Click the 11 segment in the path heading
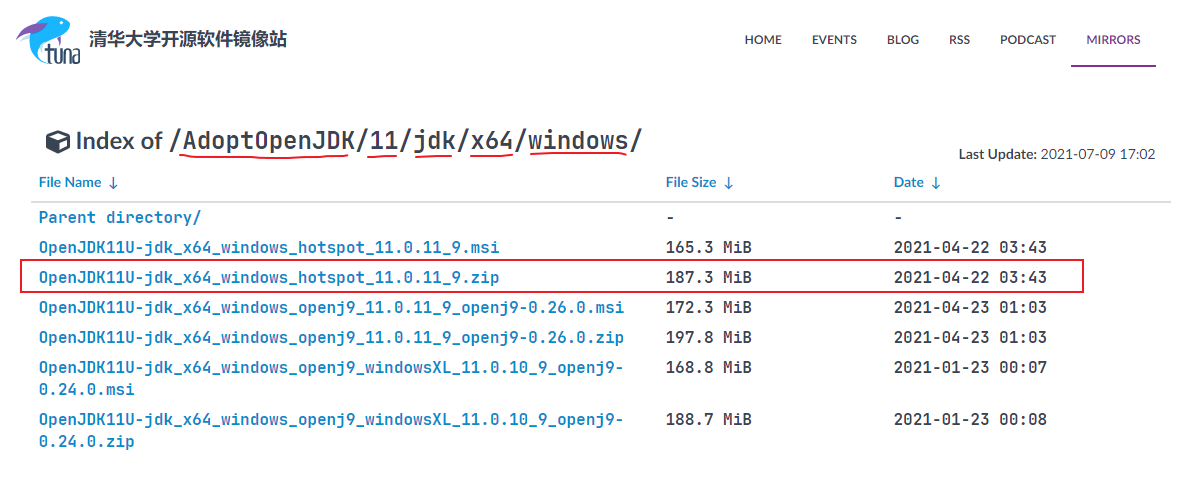This screenshot has height=490, width=1196. [x=382, y=140]
